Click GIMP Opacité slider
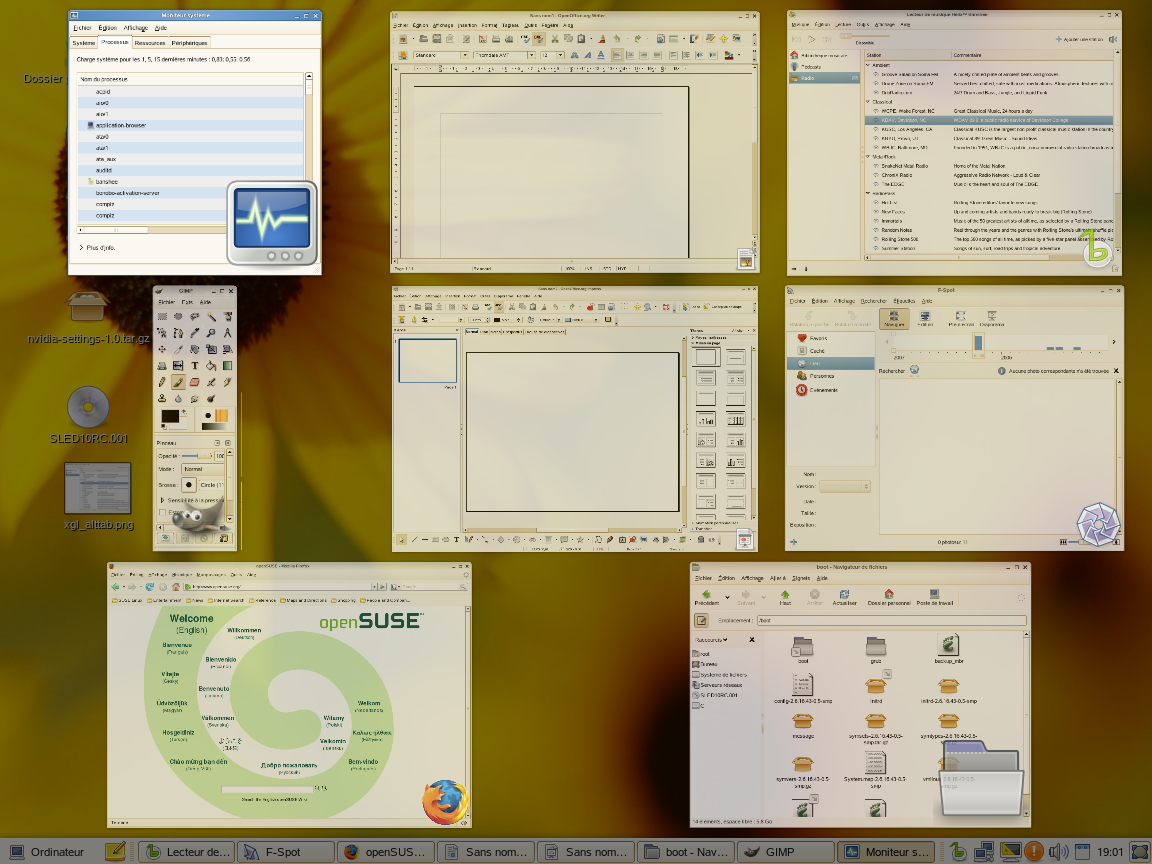This screenshot has width=1152, height=864. pos(197,456)
